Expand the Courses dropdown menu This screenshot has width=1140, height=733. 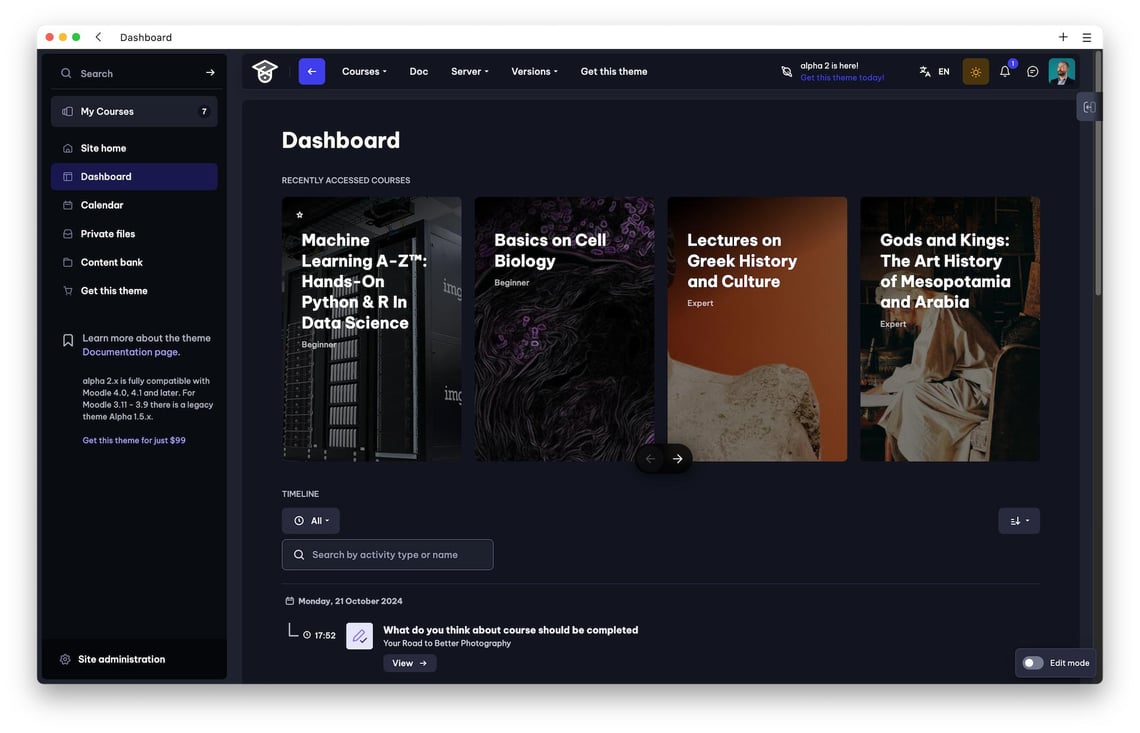(x=364, y=71)
